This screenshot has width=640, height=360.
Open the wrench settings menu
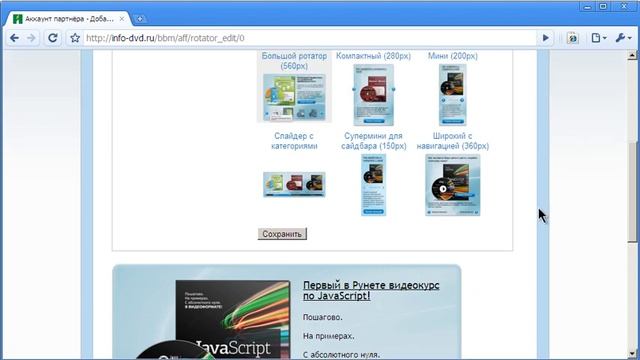pyautogui.click(x=623, y=38)
